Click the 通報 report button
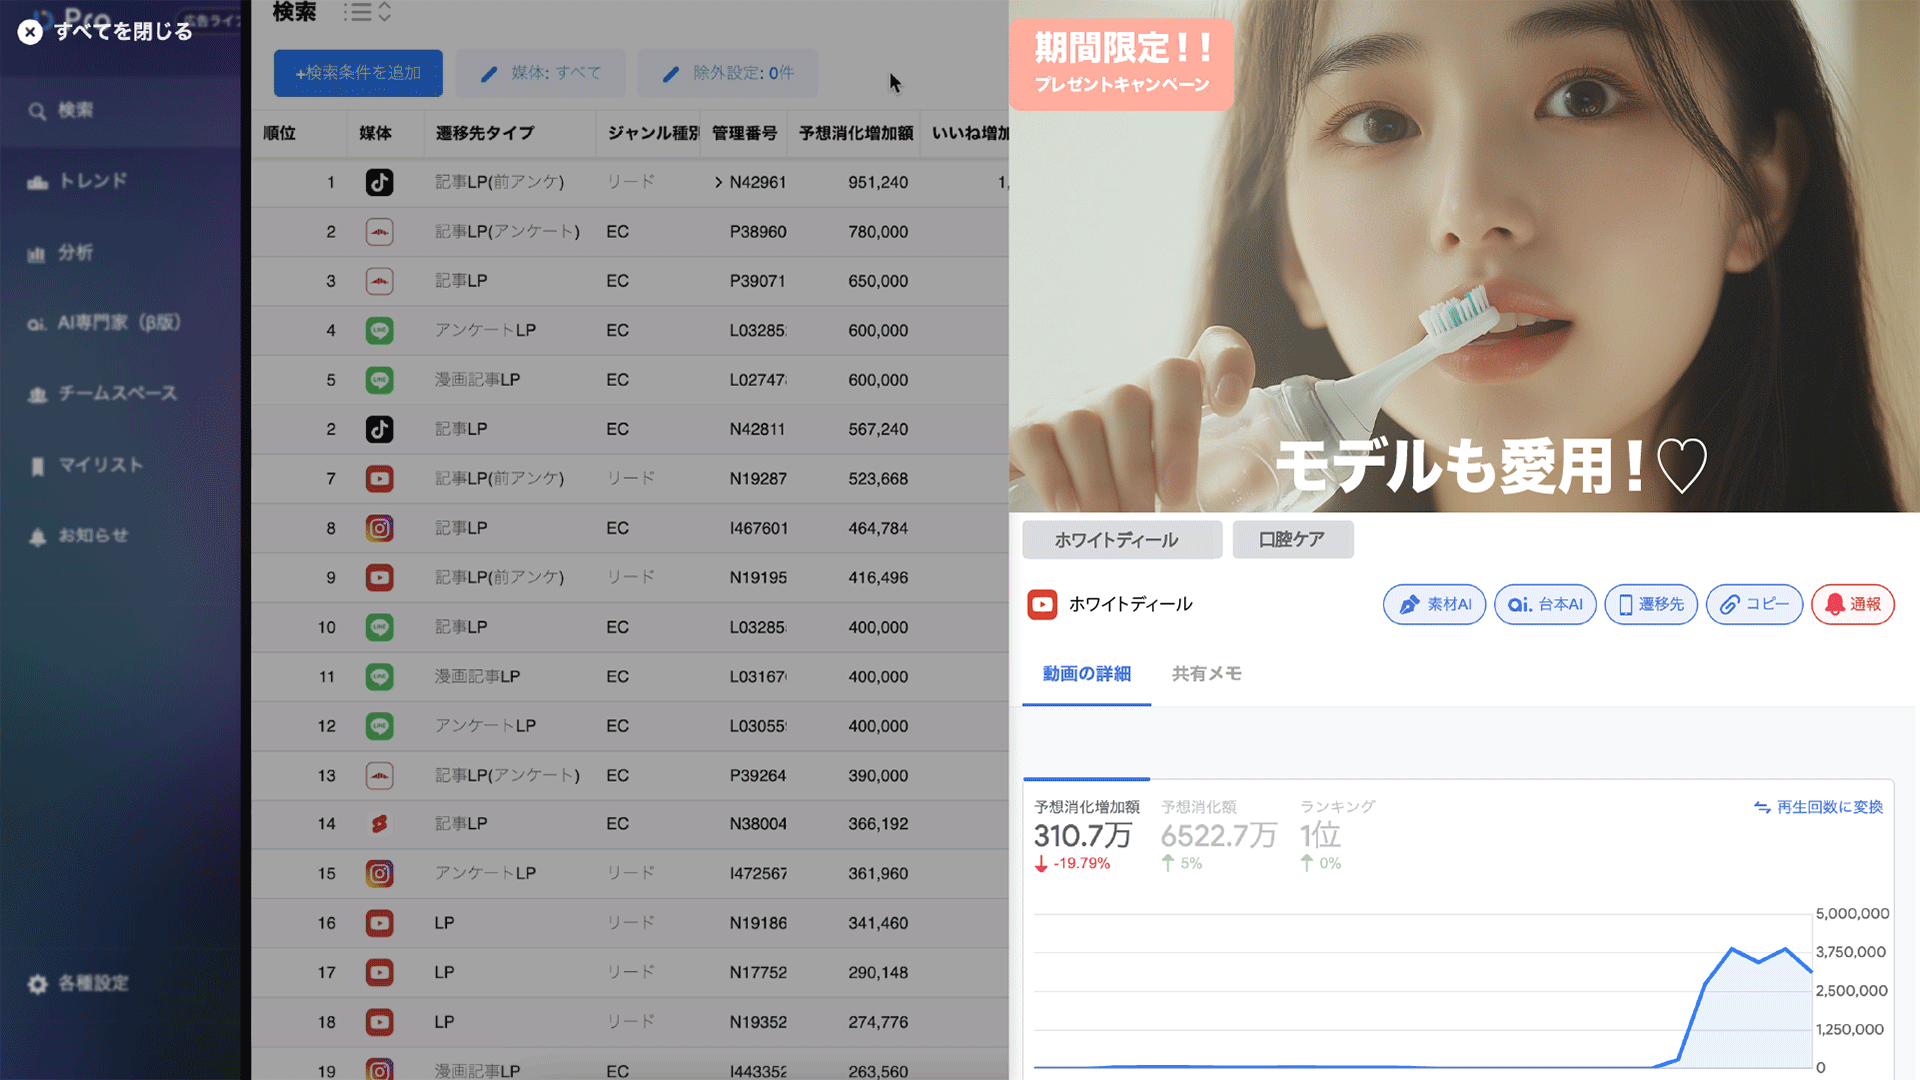The image size is (1920, 1080). tap(1852, 604)
